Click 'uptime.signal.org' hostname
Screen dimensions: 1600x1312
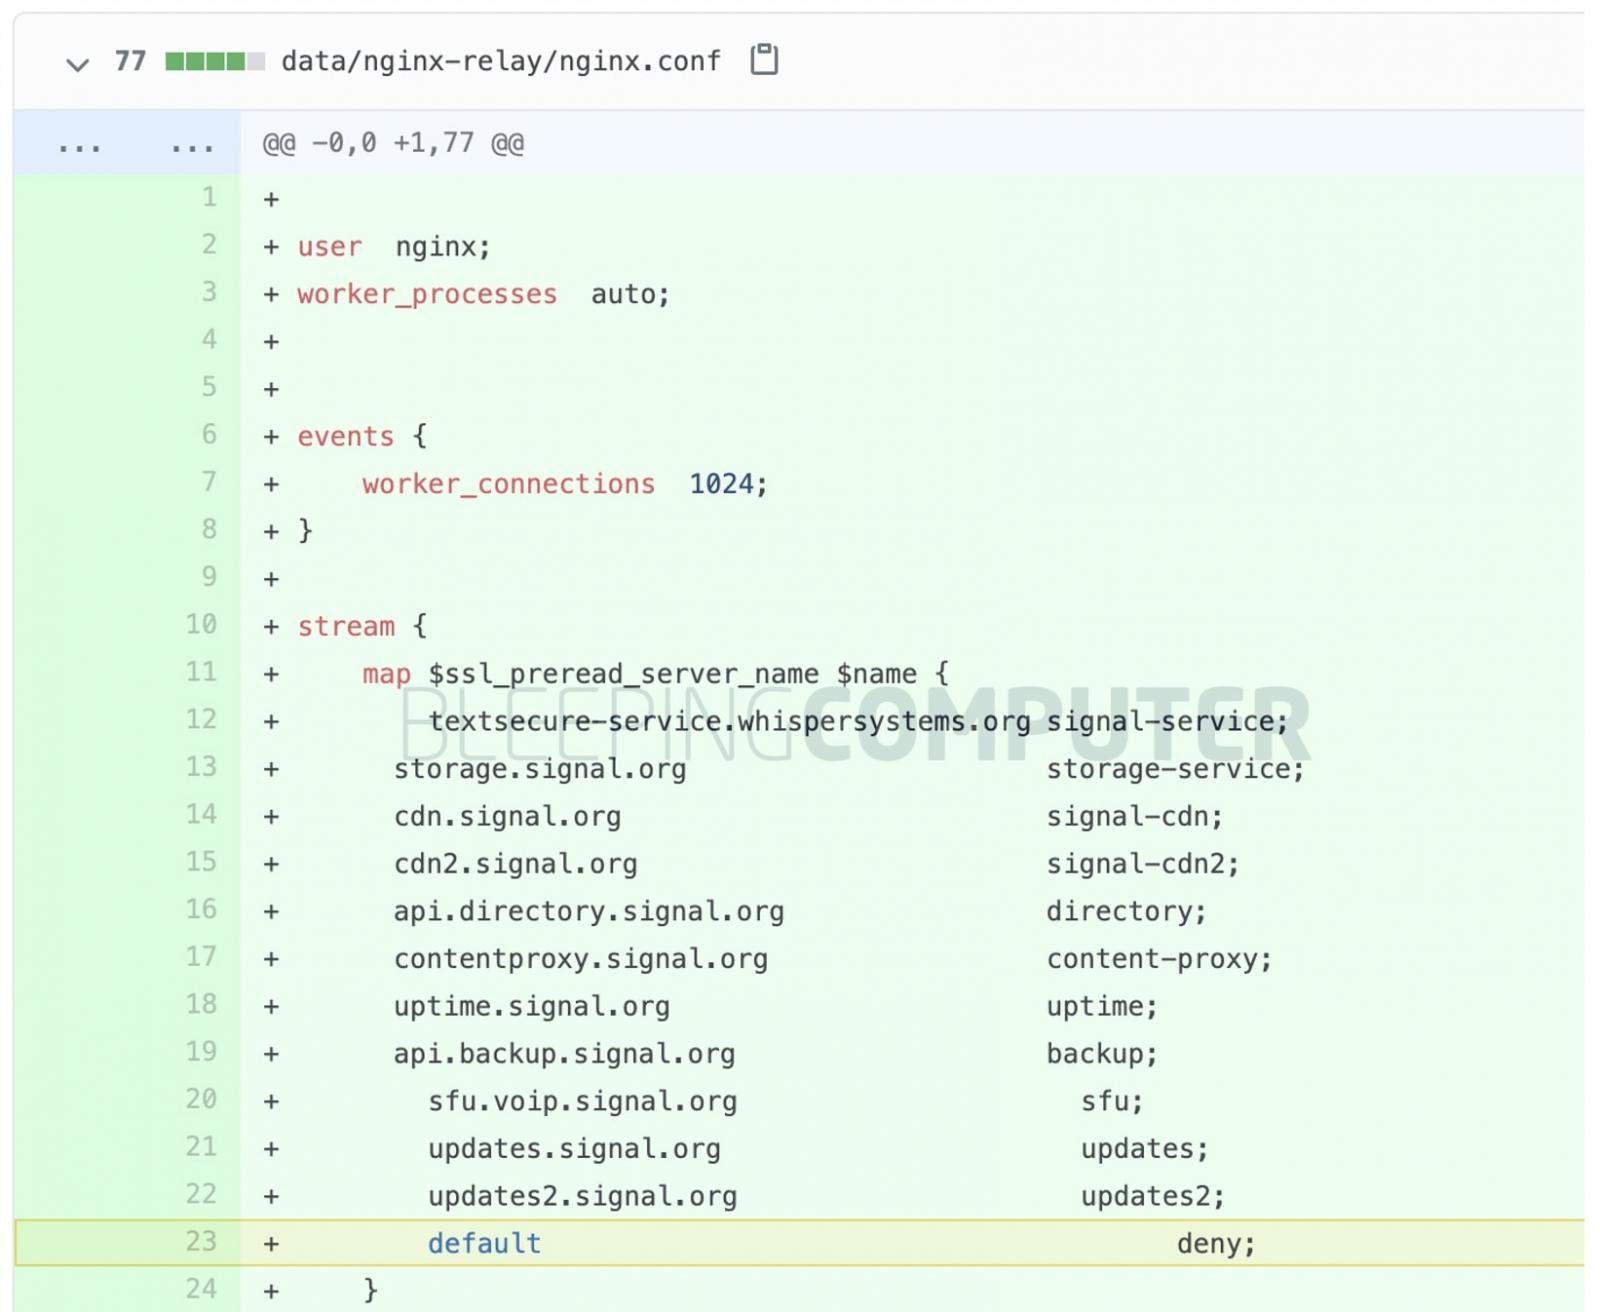click(x=532, y=1007)
